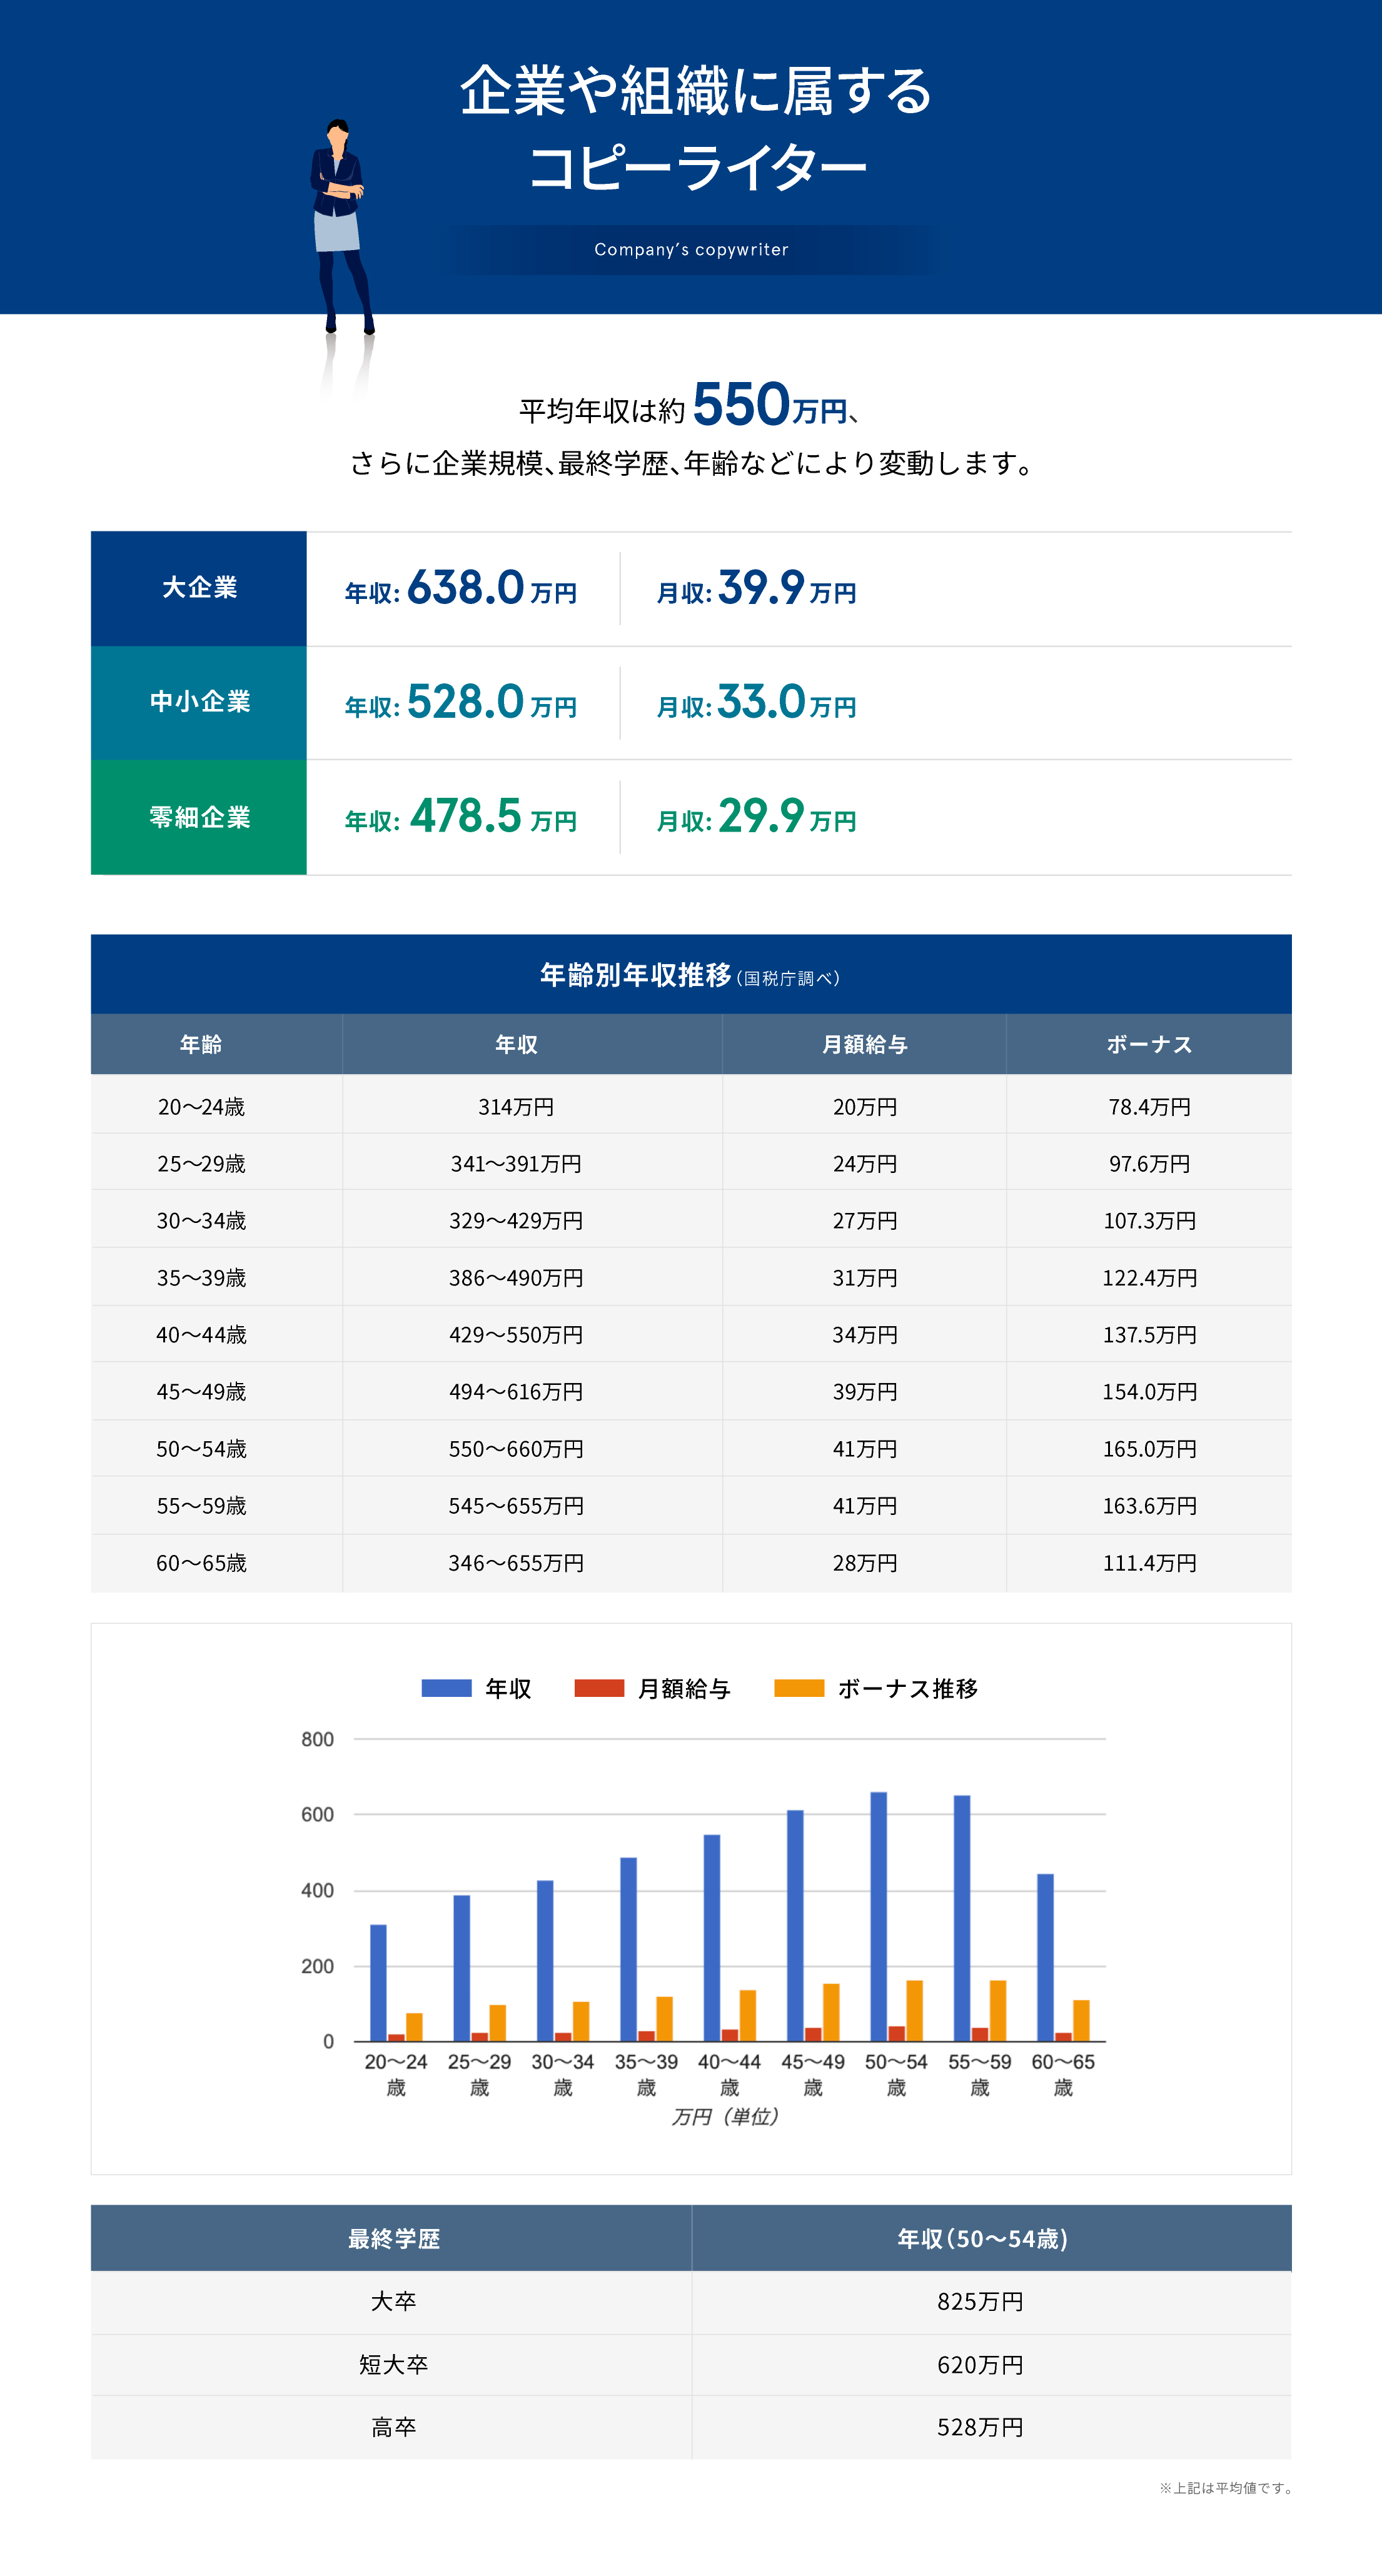Click the blue 年収 legend swatch
The image size is (1382, 2576).
(446, 1688)
